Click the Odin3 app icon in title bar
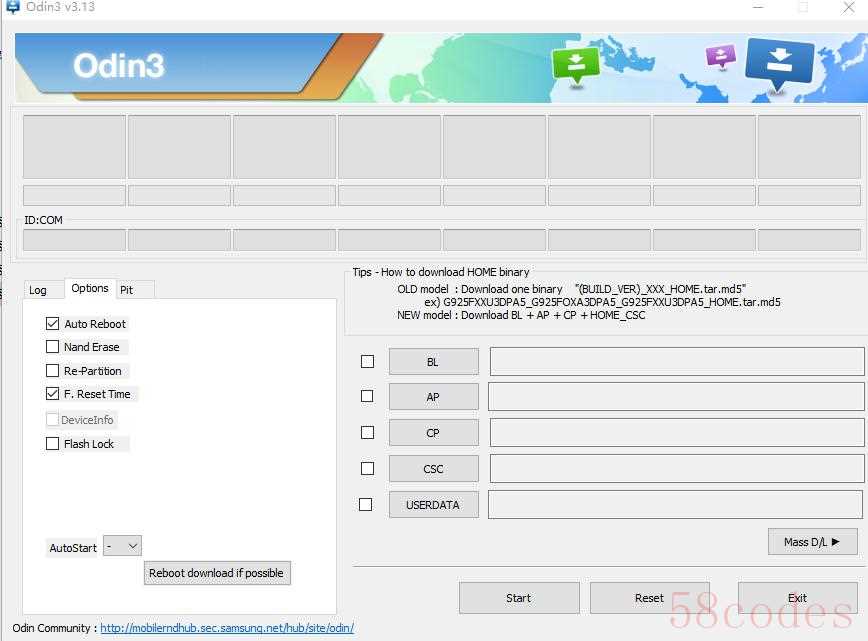The image size is (868, 641). tap(12, 7)
